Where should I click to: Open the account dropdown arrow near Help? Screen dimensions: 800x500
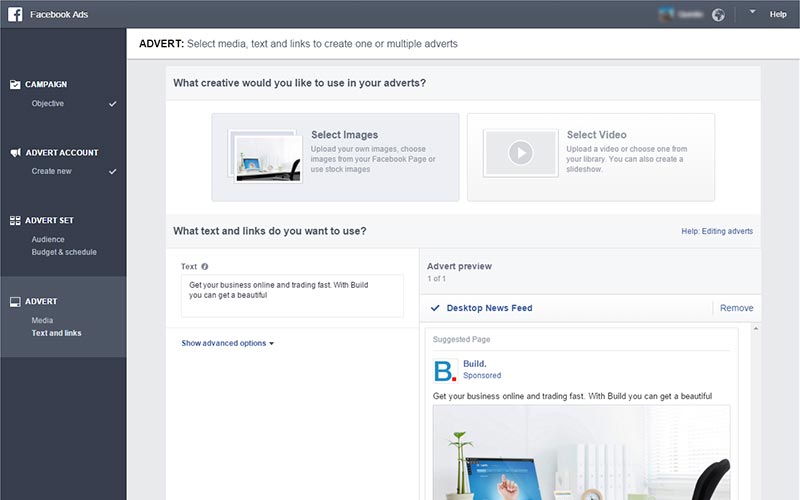(x=752, y=13)
